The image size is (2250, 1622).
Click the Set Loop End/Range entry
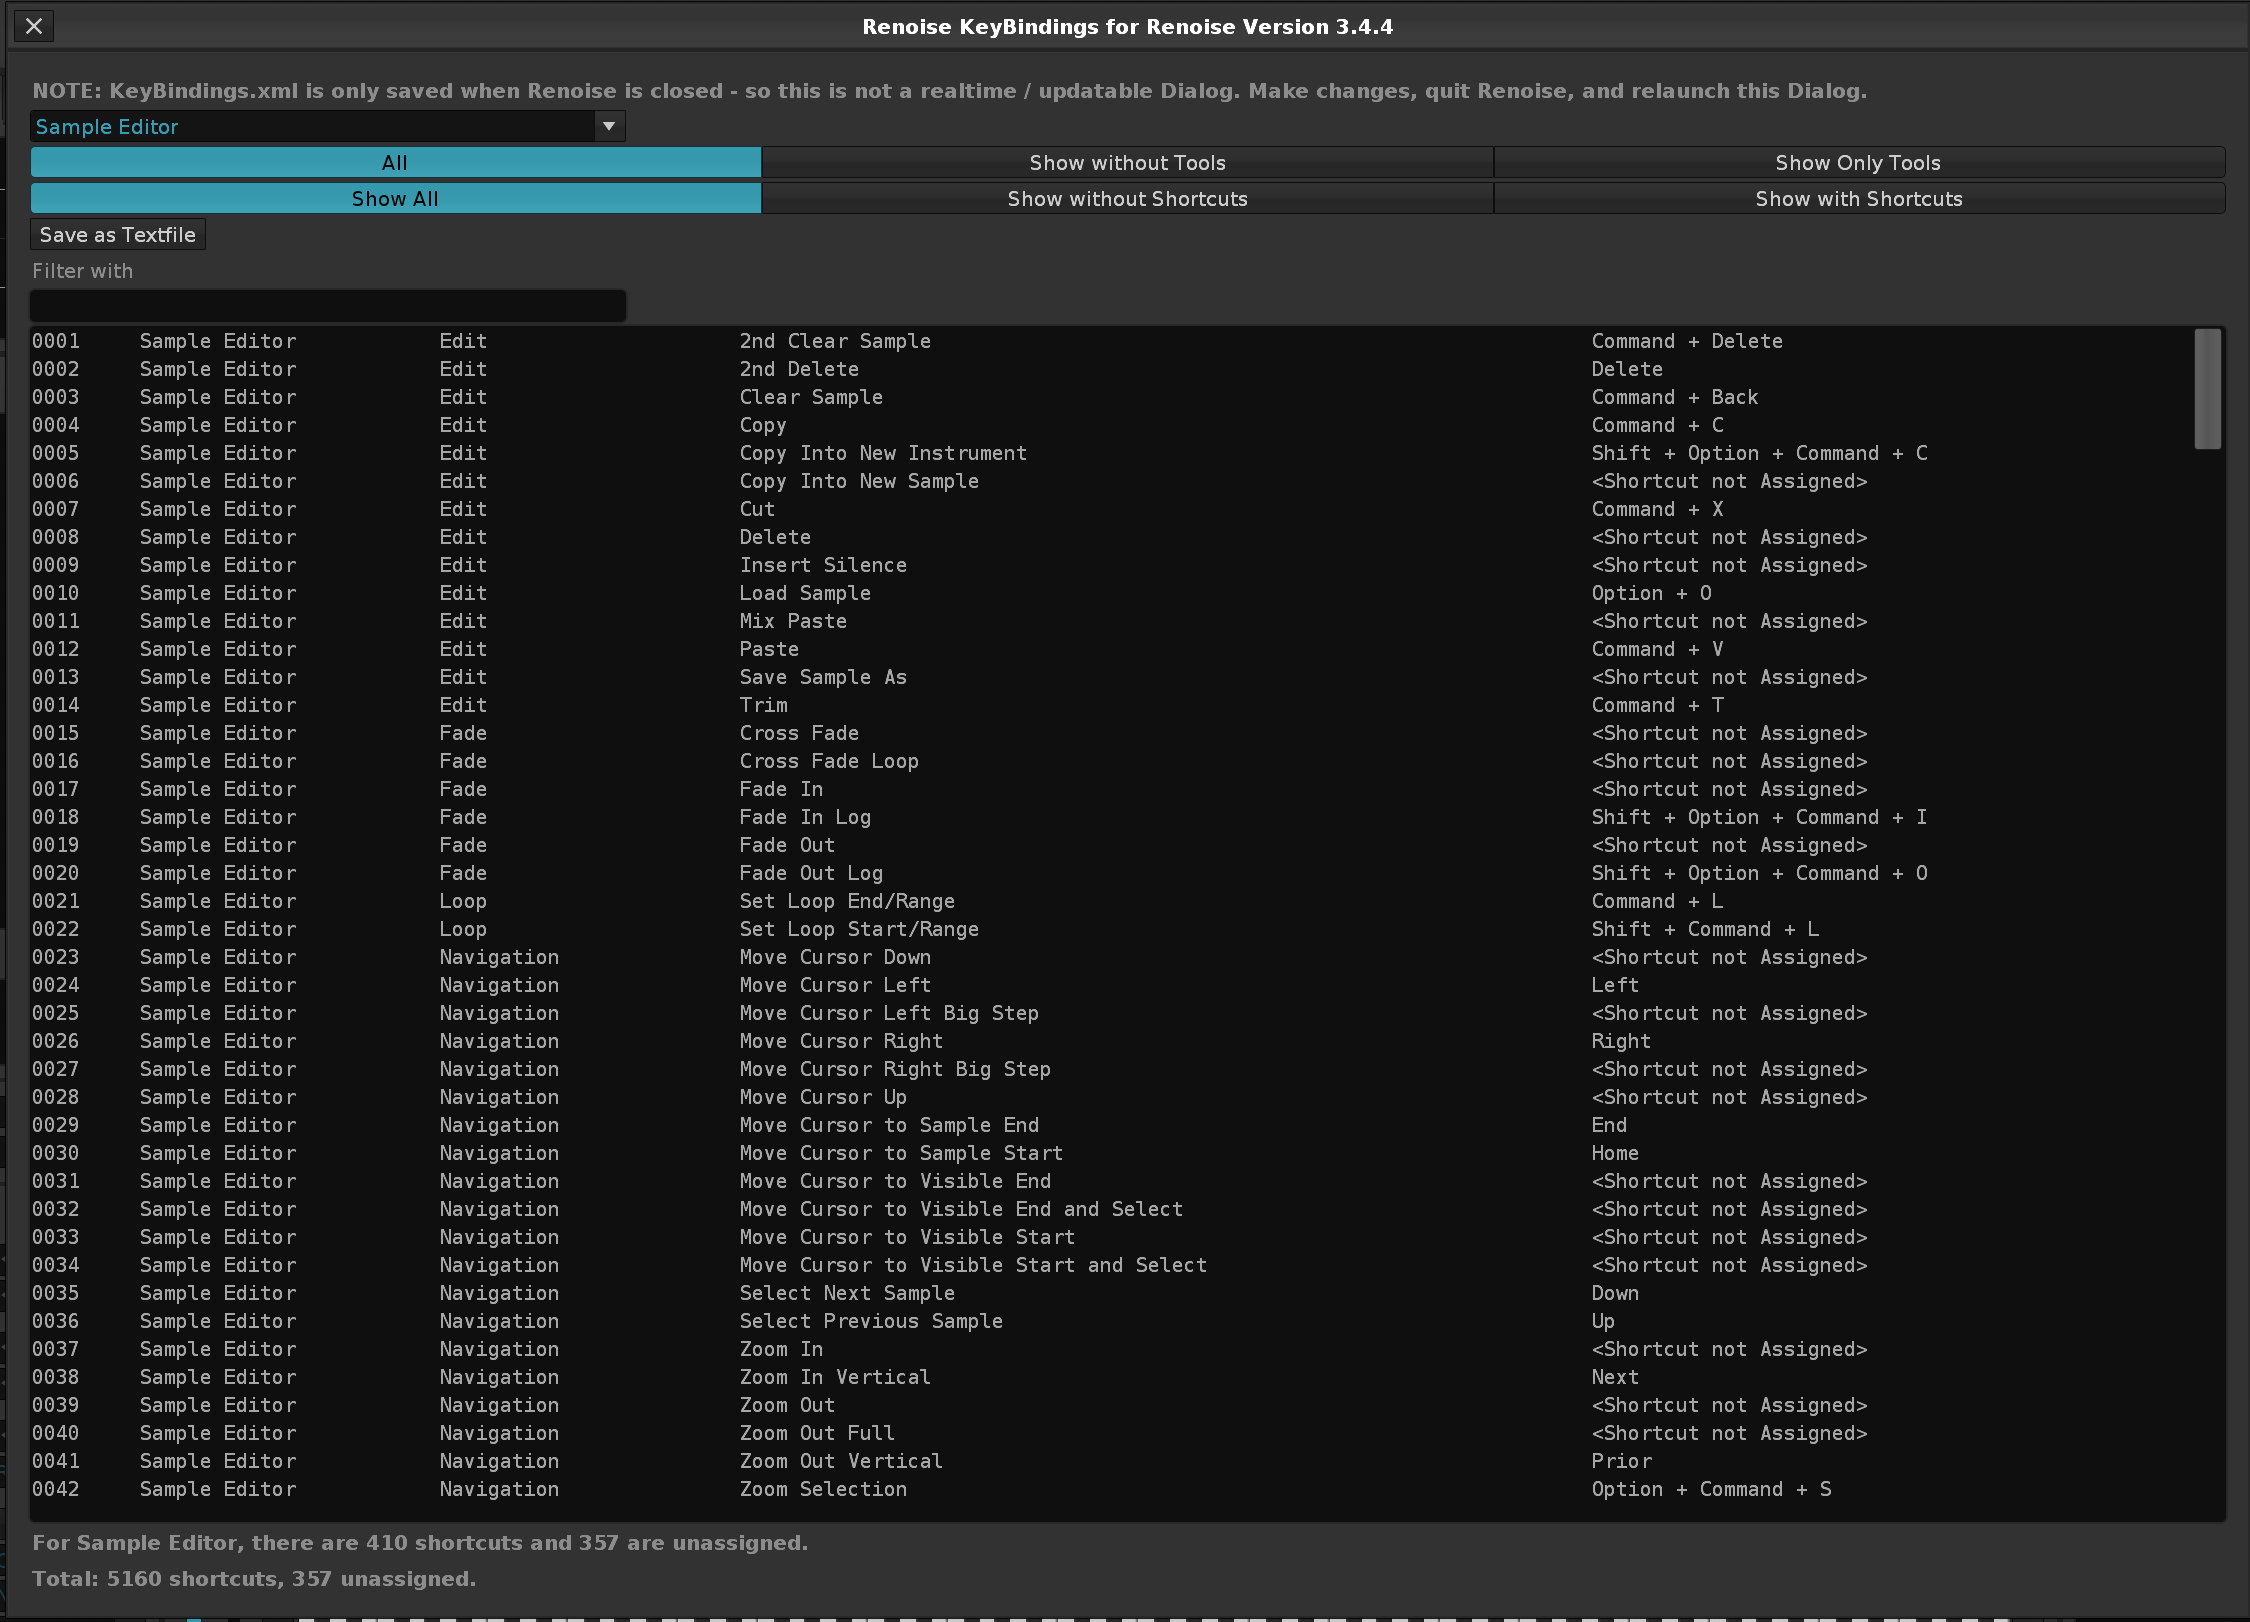(846, 901)
